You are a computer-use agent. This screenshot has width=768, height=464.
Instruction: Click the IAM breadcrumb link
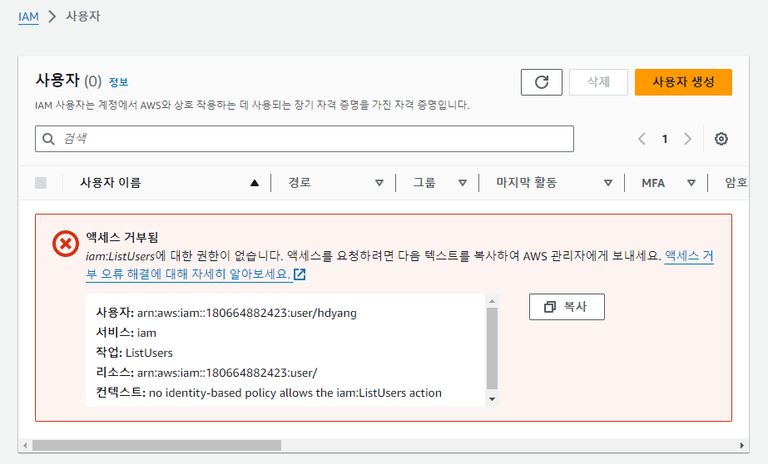coord(28,17)
